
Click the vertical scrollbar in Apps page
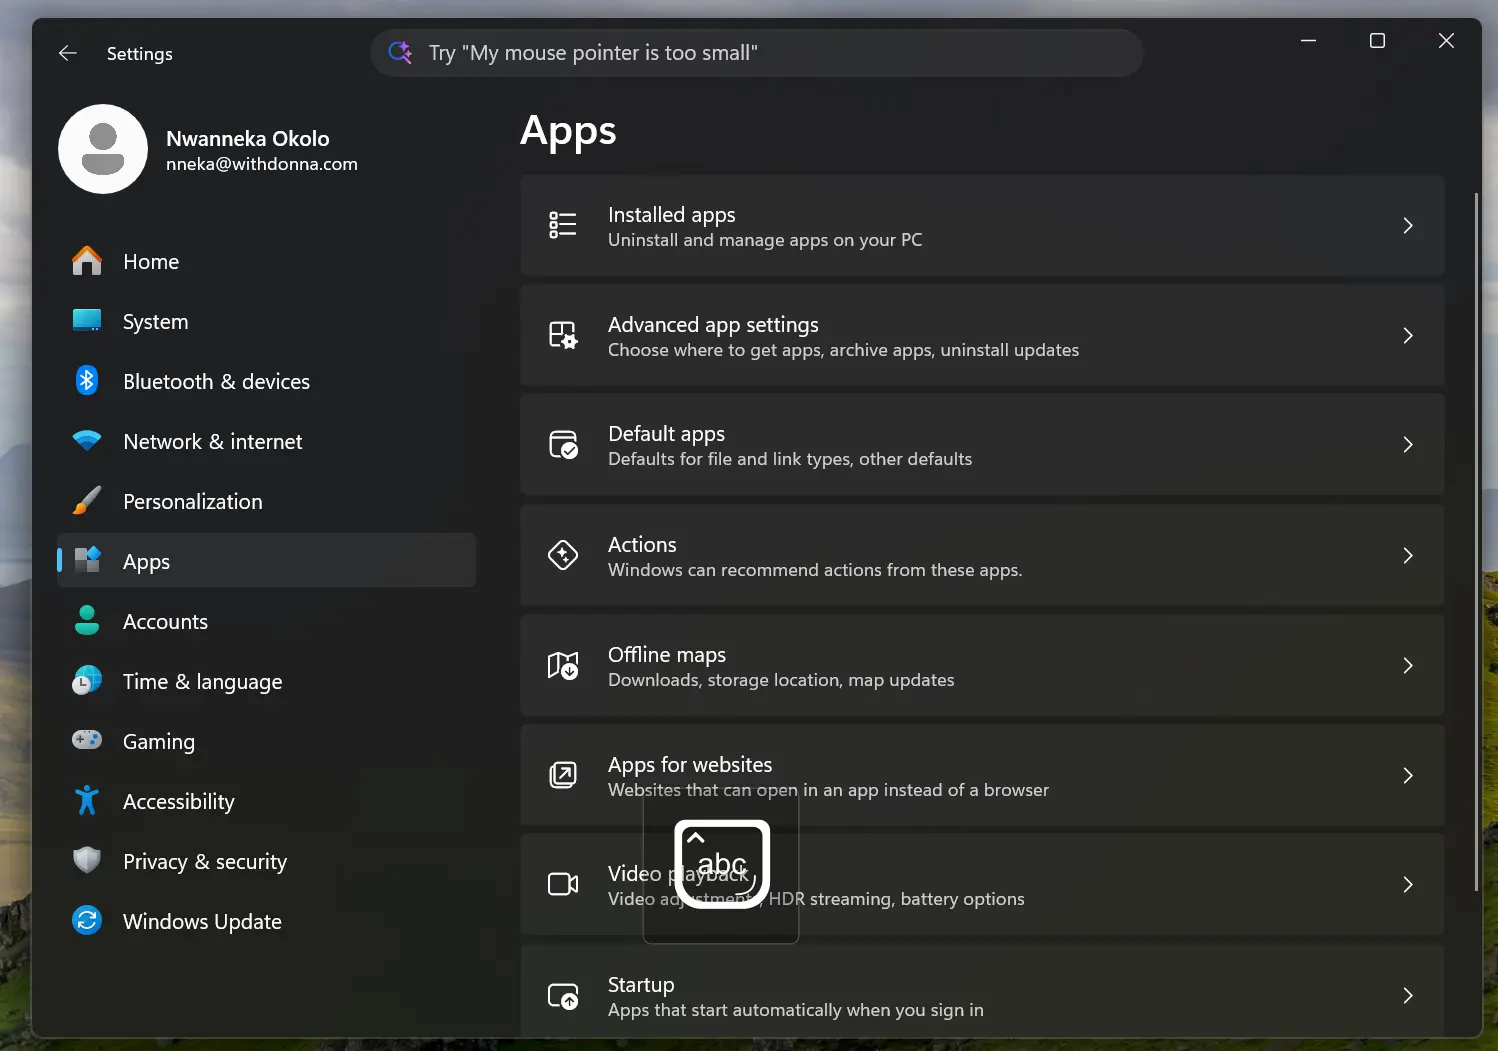[1476, 541]
